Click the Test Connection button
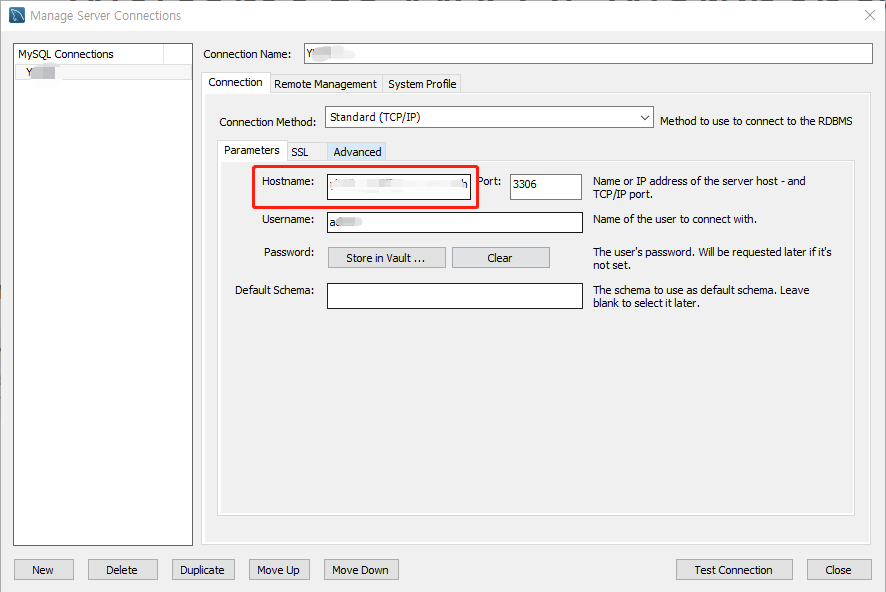 734,569
